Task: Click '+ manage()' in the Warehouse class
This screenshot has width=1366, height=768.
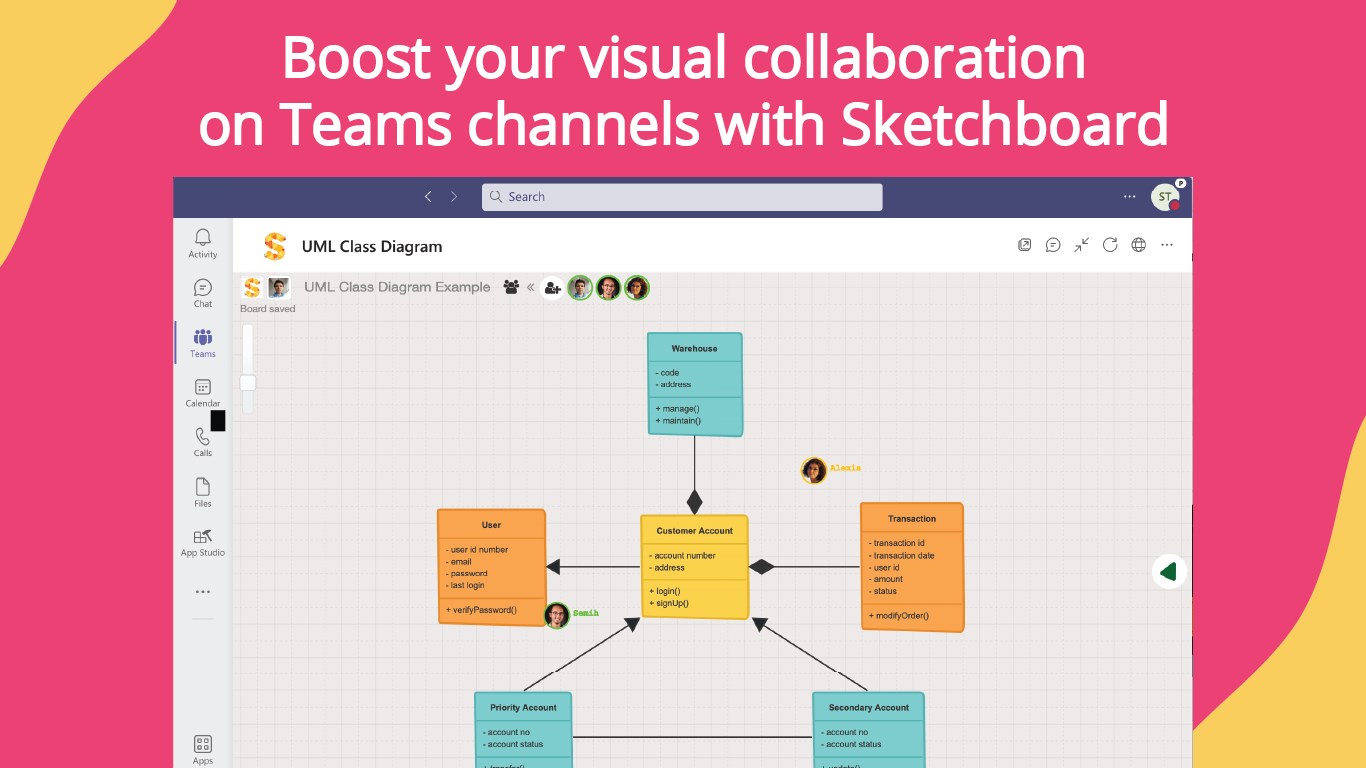Action: tap(677, 409)
